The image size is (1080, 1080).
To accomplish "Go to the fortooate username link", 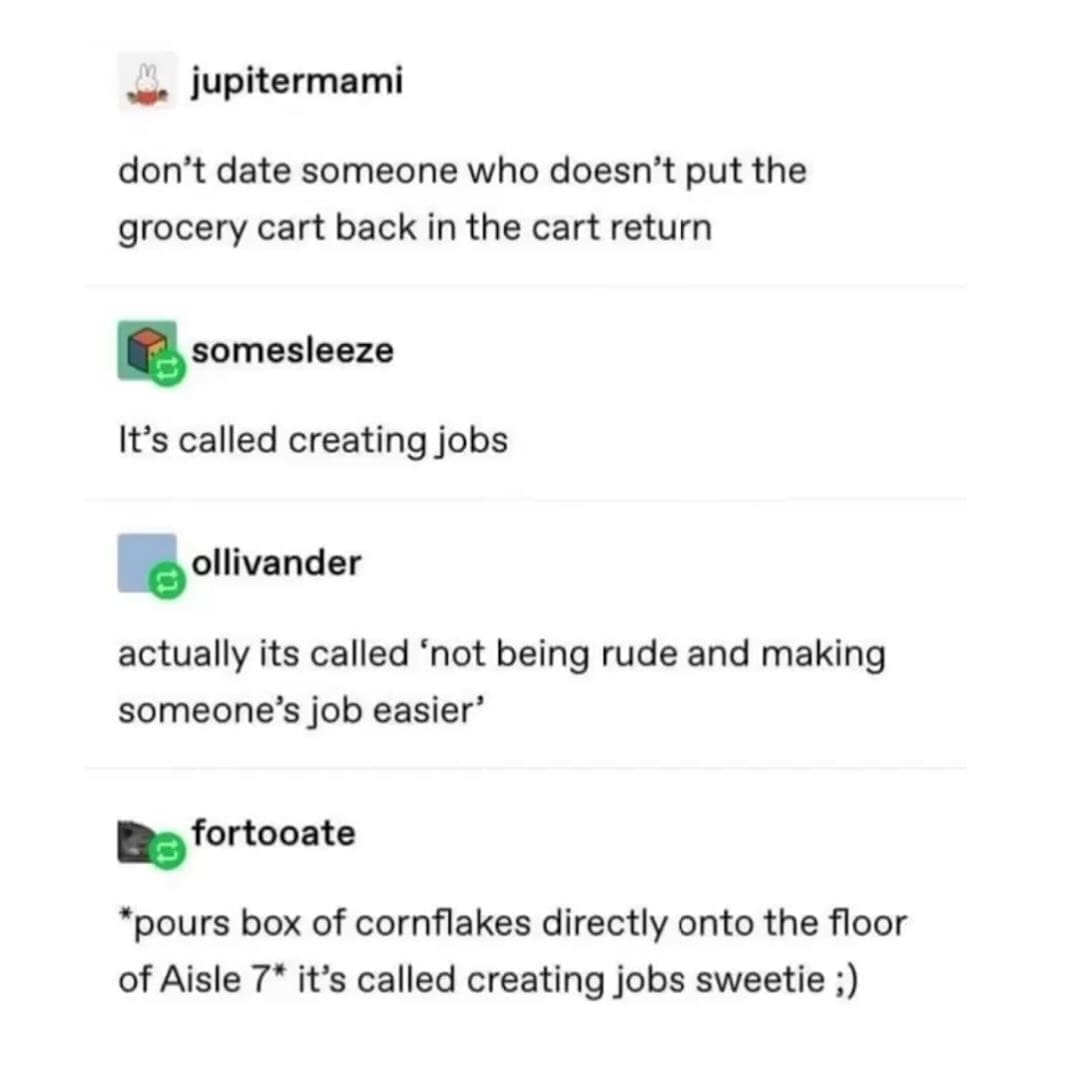I will (273, 832).
